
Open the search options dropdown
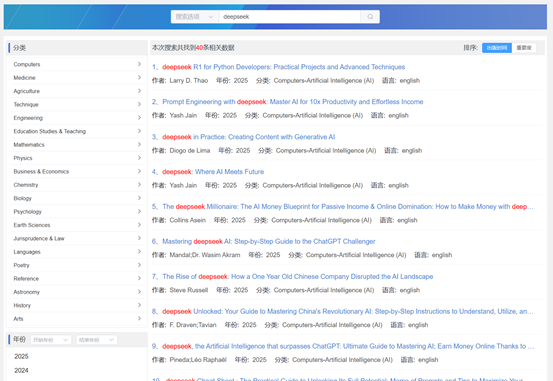click(x=195, y=17)
